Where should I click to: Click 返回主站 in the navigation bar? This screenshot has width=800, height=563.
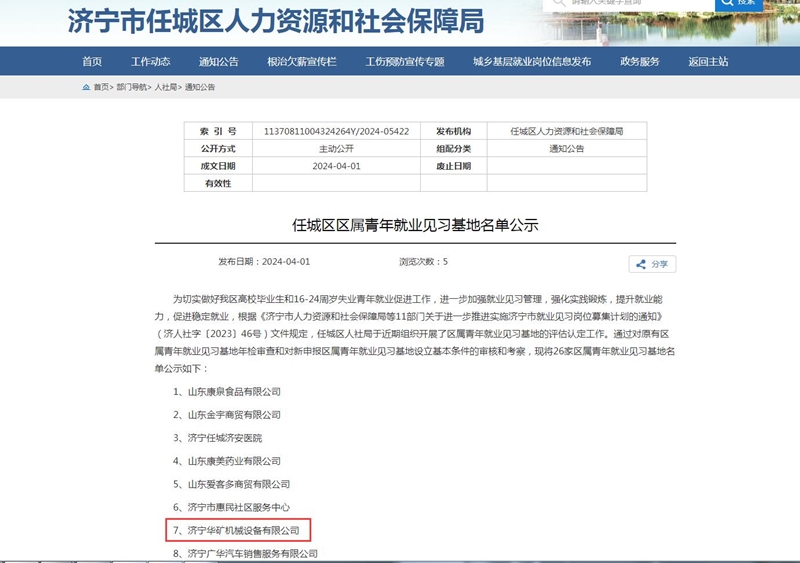[708, 62]
